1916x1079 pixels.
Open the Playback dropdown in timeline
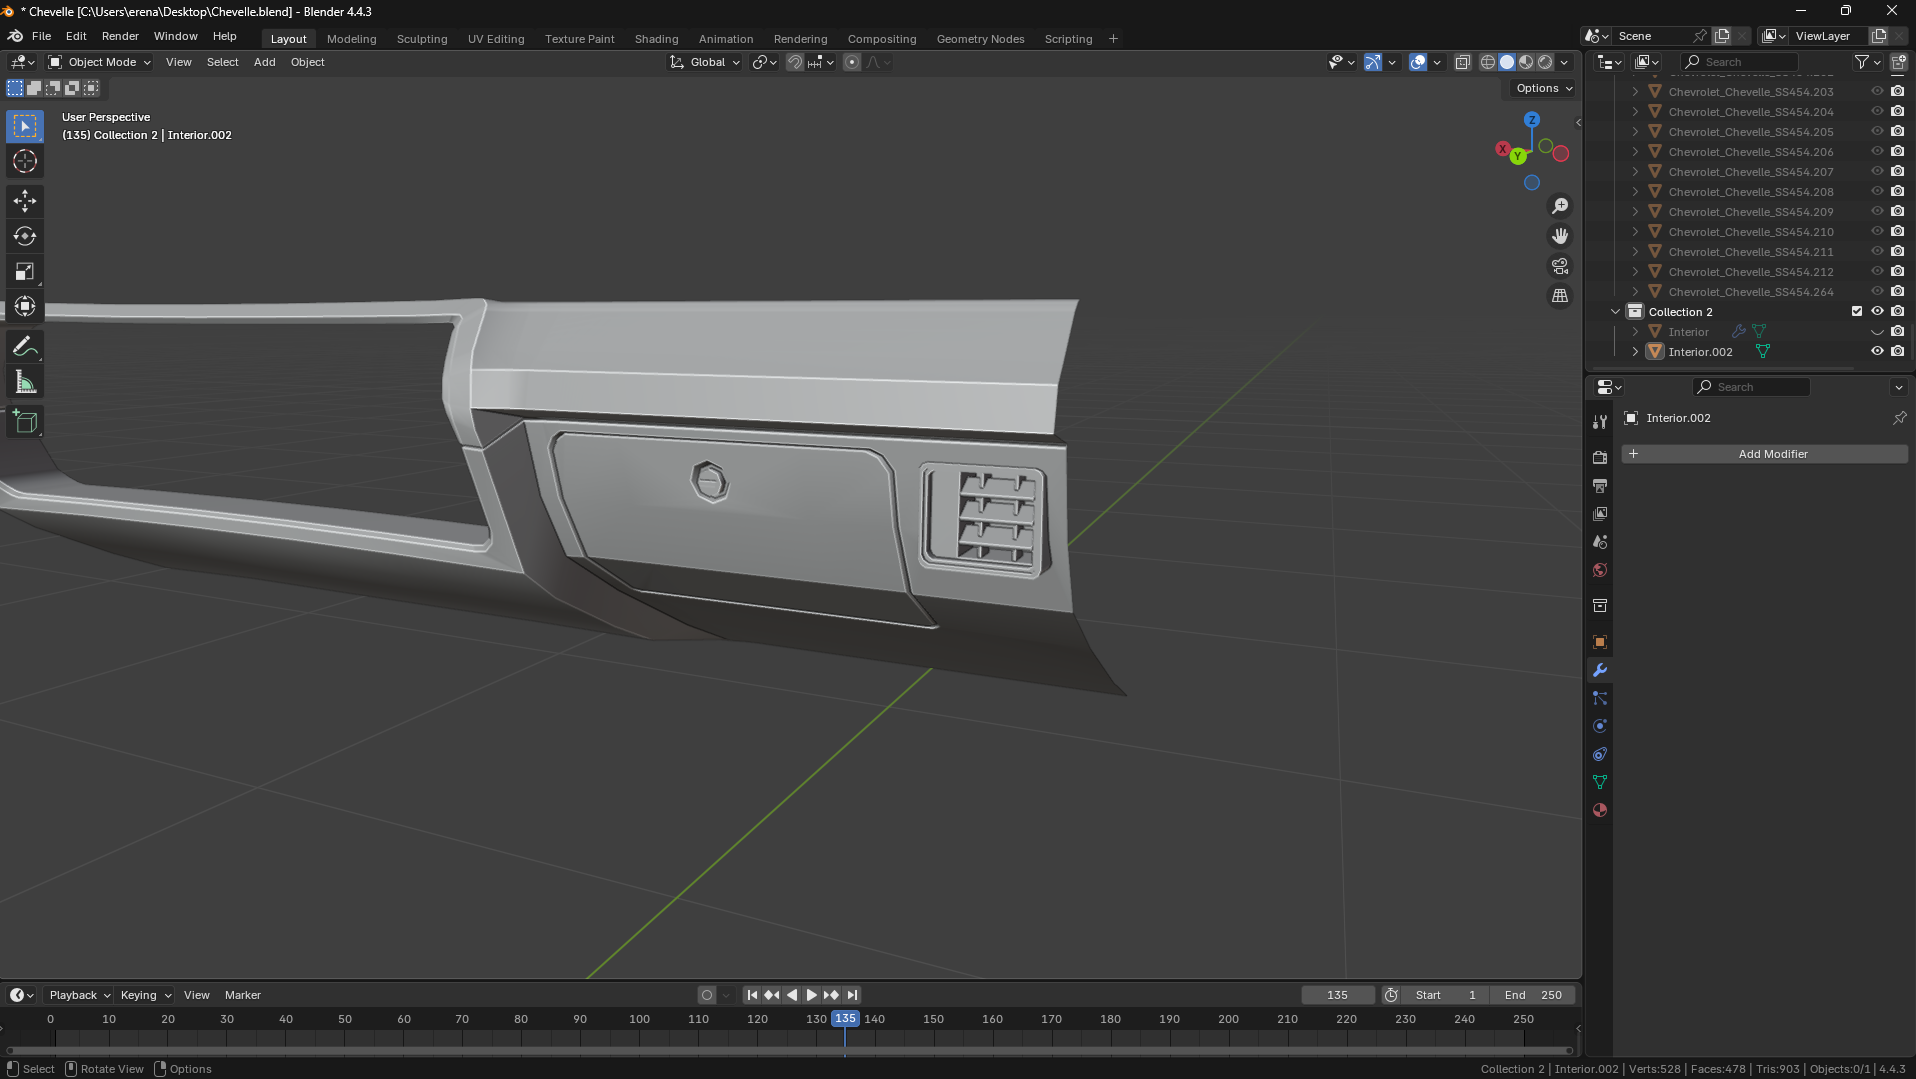pyautogui.click(x=79, y=995)
